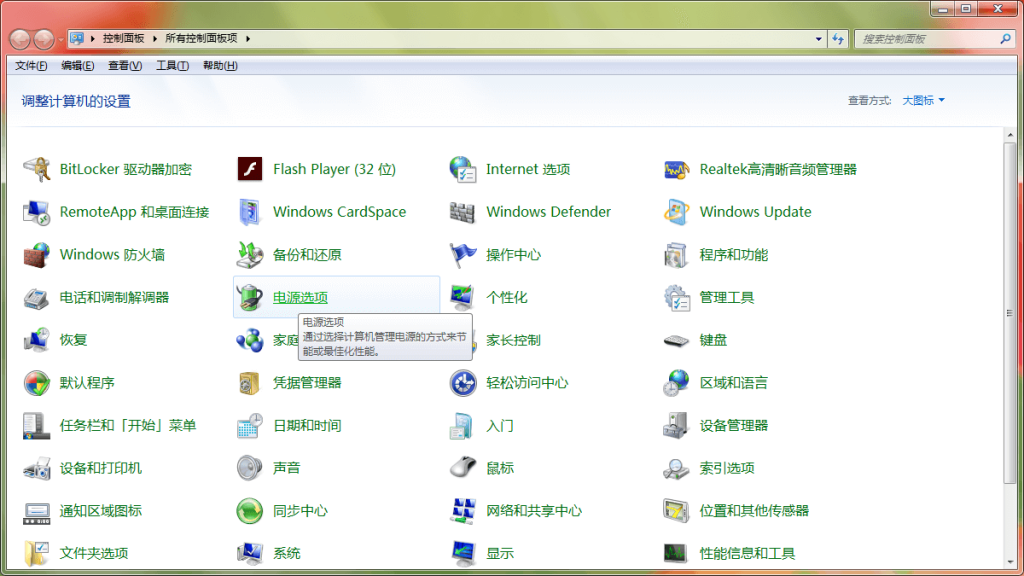Click the 所有控制面板项 breadcrumb

(201, 39)
